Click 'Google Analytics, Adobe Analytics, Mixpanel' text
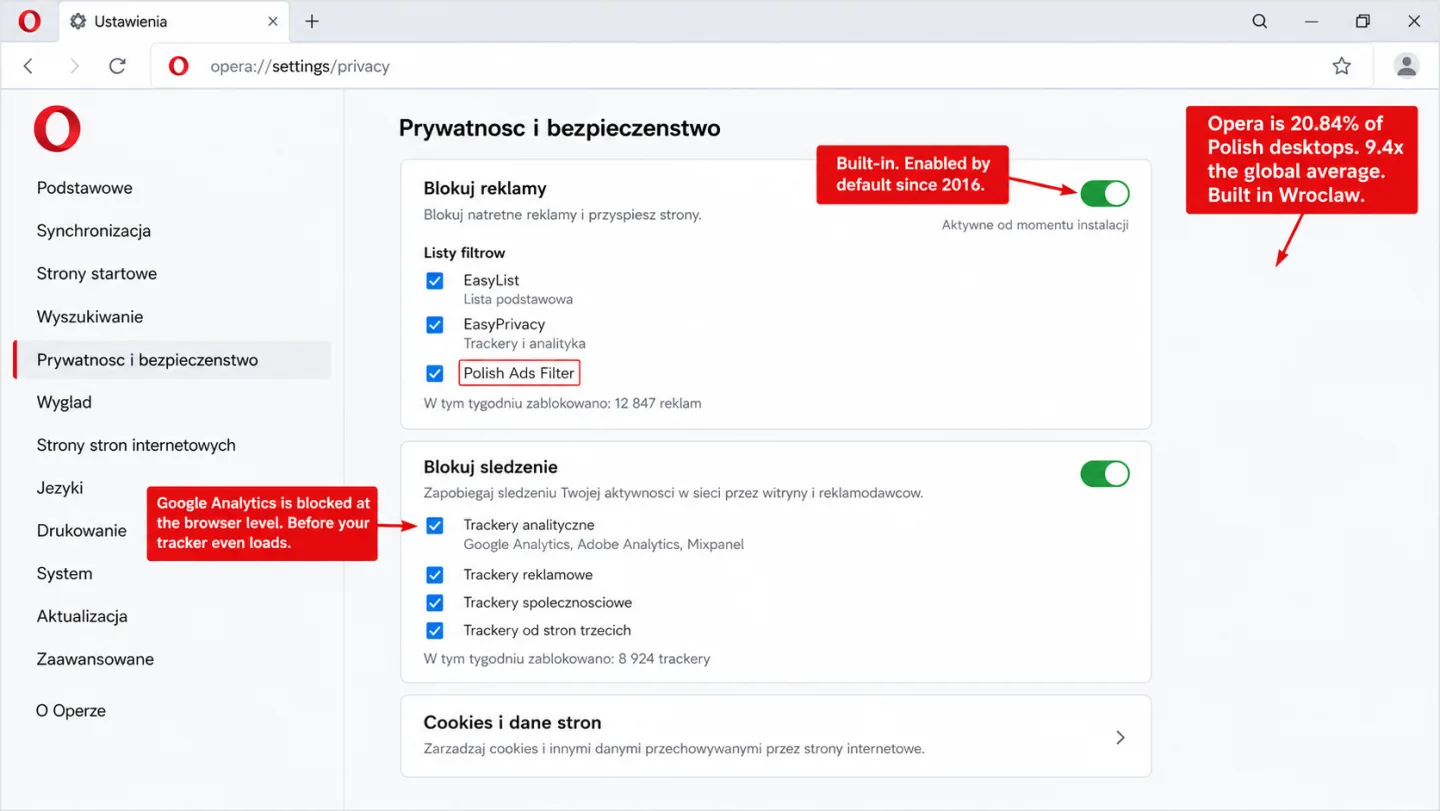This screenshot has height=811, width=1440. [x=604, y=545]
